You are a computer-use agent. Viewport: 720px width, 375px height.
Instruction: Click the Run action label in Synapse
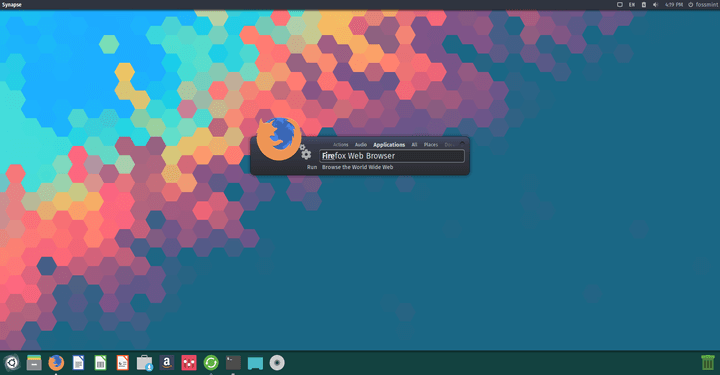point(312,167)
